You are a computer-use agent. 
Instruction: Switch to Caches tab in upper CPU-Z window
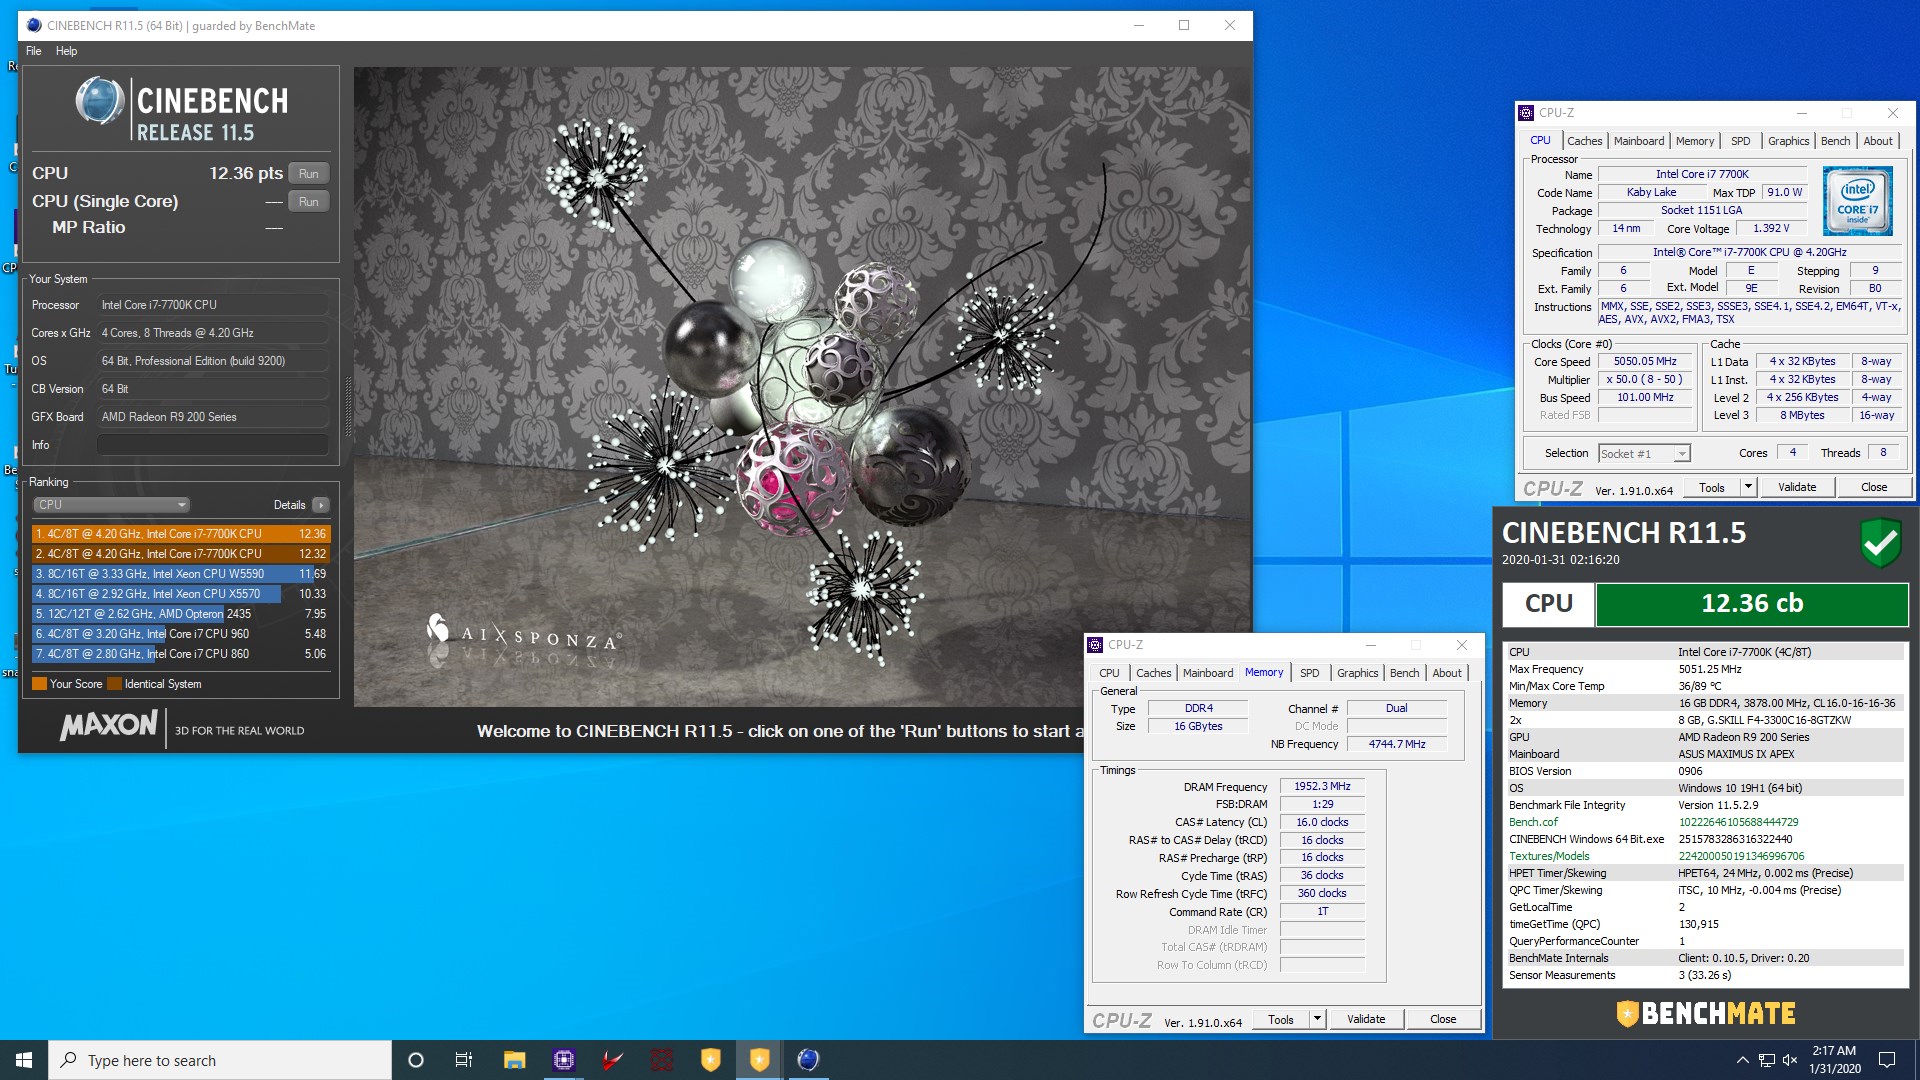pos(1584,141)
